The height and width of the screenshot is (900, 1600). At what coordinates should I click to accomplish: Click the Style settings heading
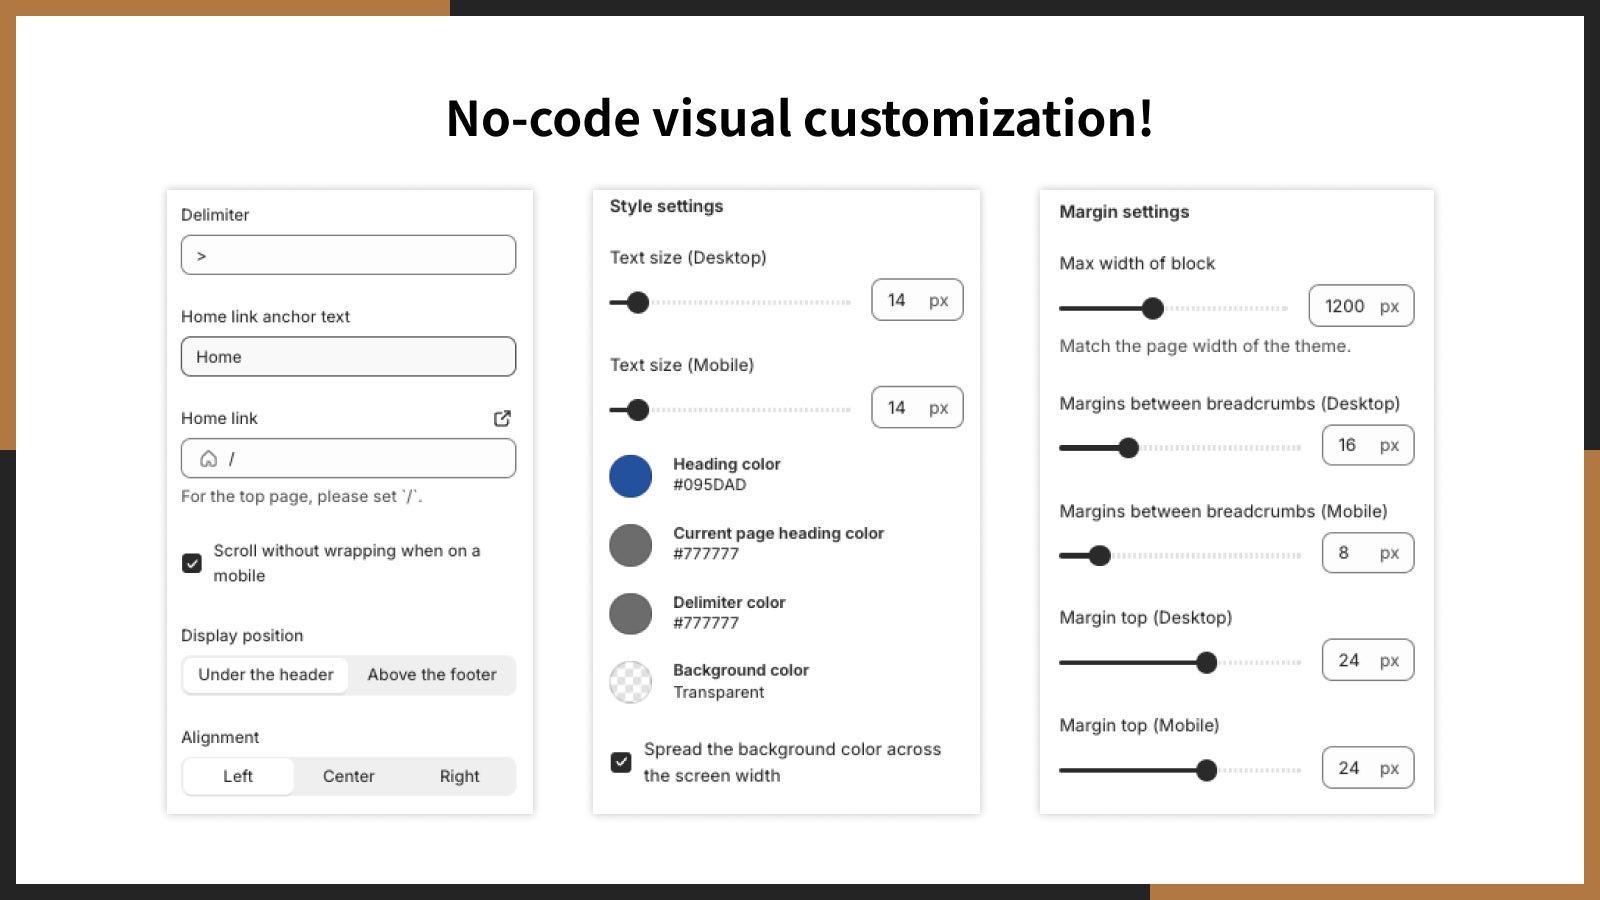click(666, 206)
